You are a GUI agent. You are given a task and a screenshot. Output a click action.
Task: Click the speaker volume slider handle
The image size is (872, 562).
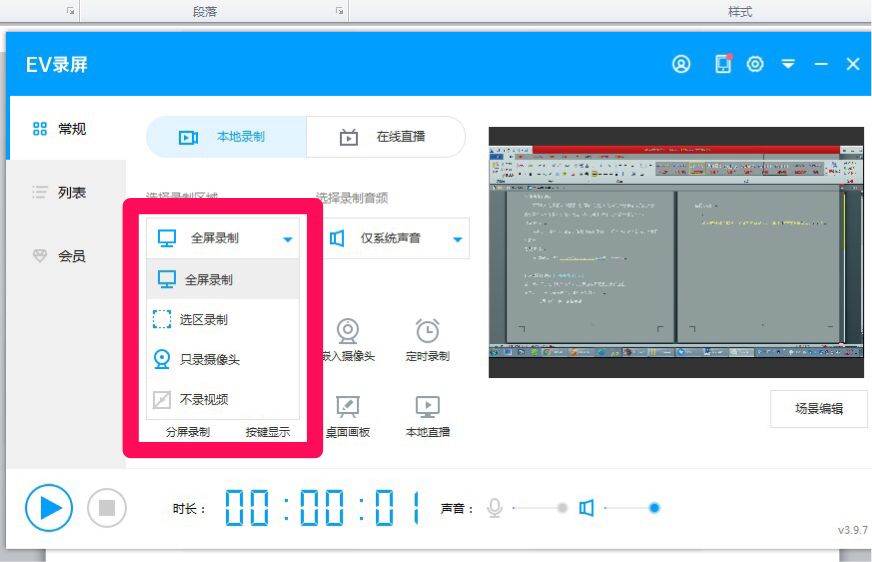[655, 508]
